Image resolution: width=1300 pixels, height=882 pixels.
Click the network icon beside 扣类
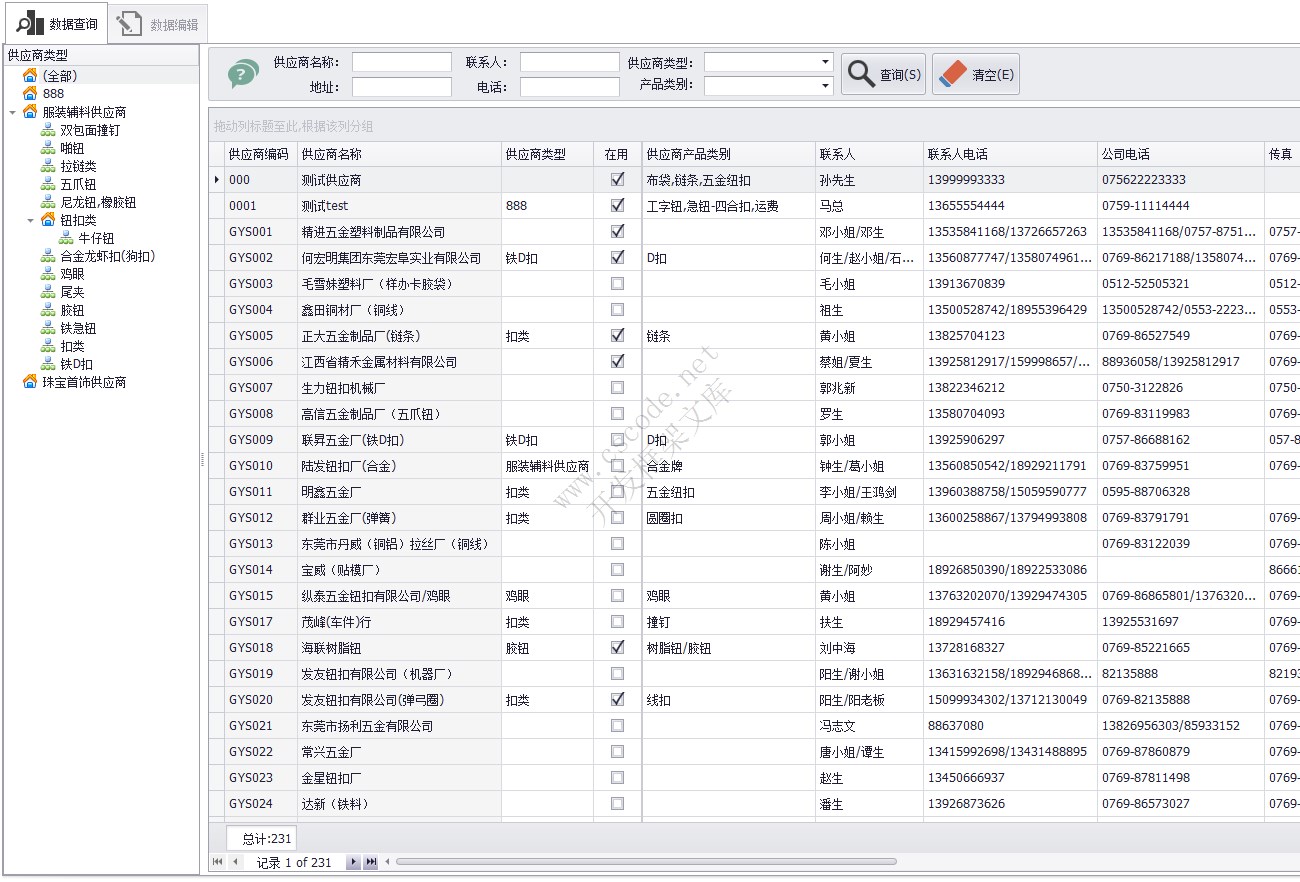[48, 346]
